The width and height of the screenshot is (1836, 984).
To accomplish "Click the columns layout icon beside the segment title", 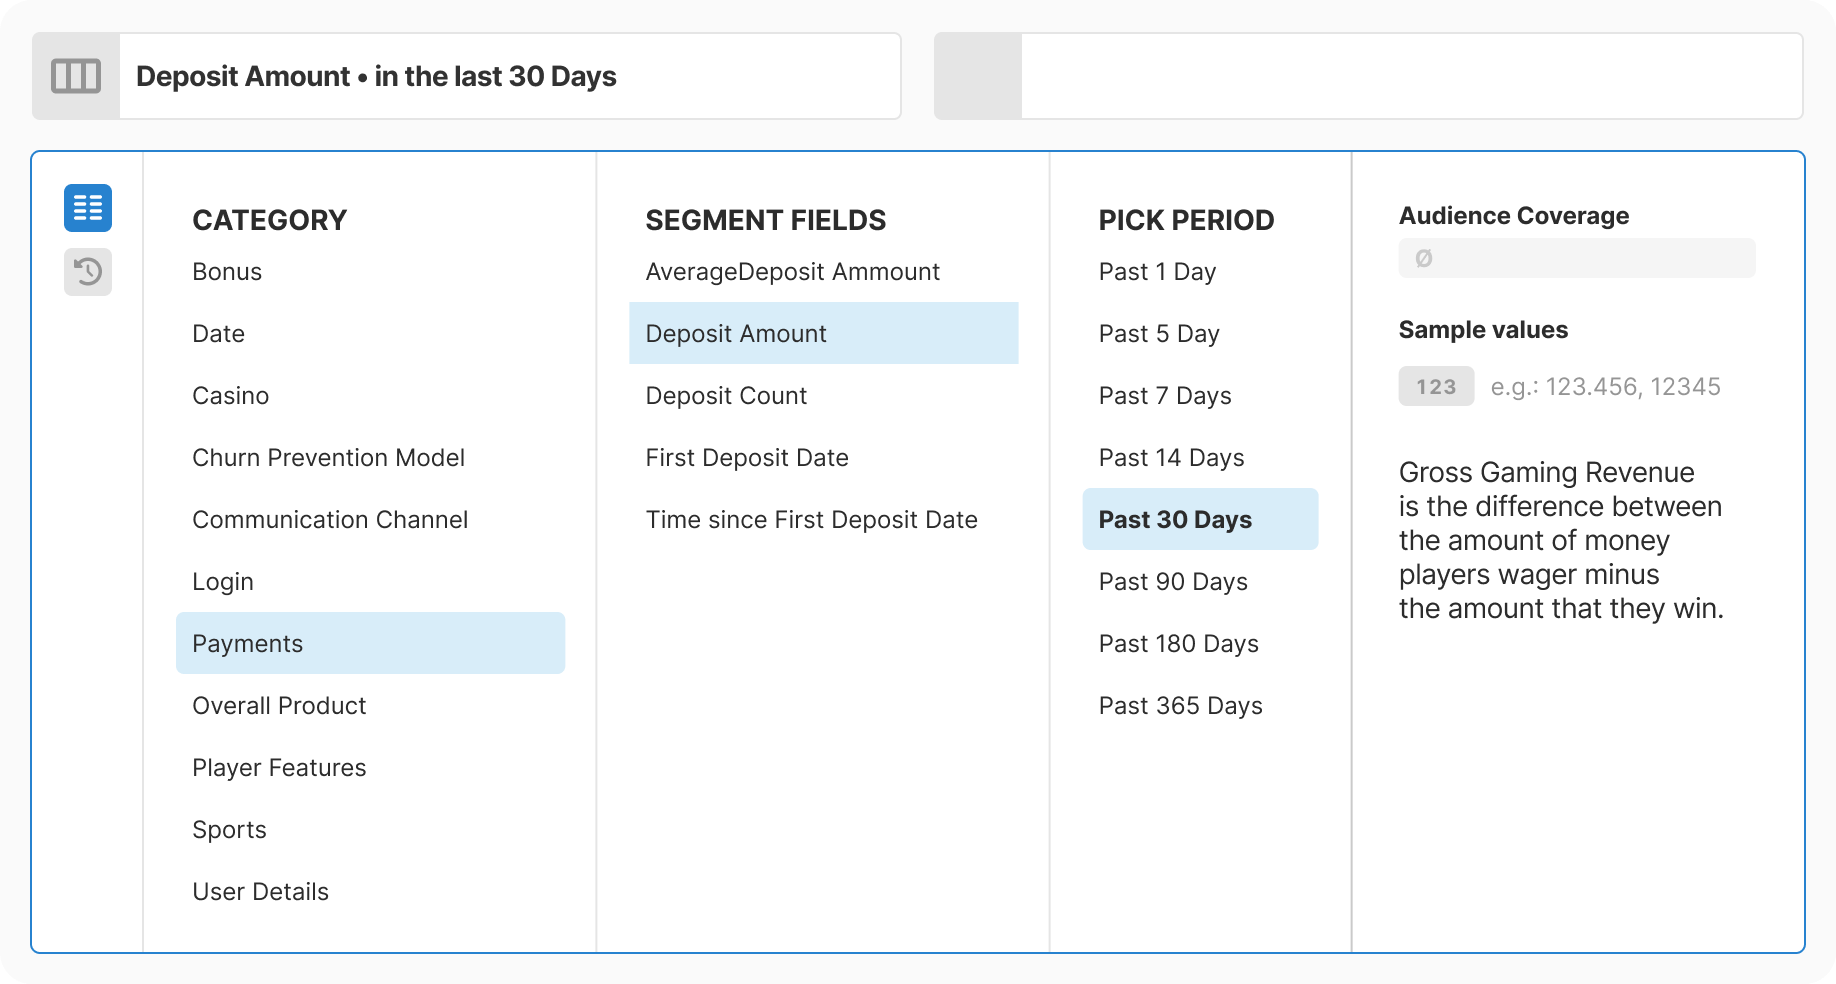I will [x=76, y=75].
